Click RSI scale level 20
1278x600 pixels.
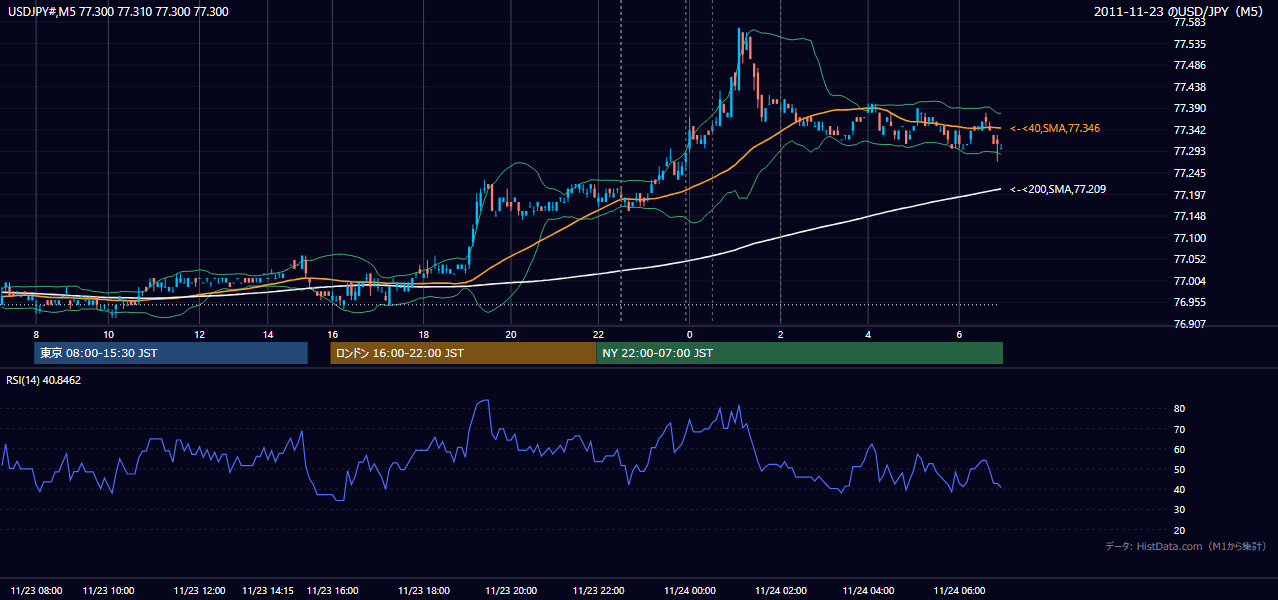(1179, 530)
